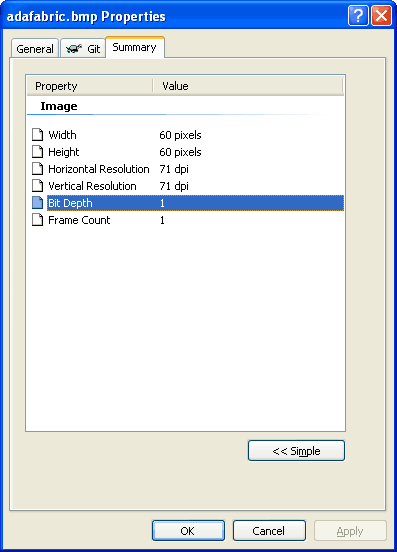Click the icon next to Horizontal Resolution
The height and width of the screenshot is (552, 397).
[x=38, y=169]
